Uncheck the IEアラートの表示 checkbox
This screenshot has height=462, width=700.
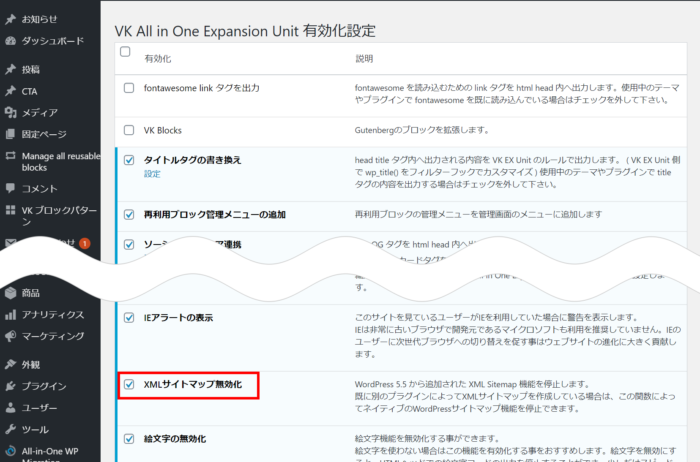point(129,318)
